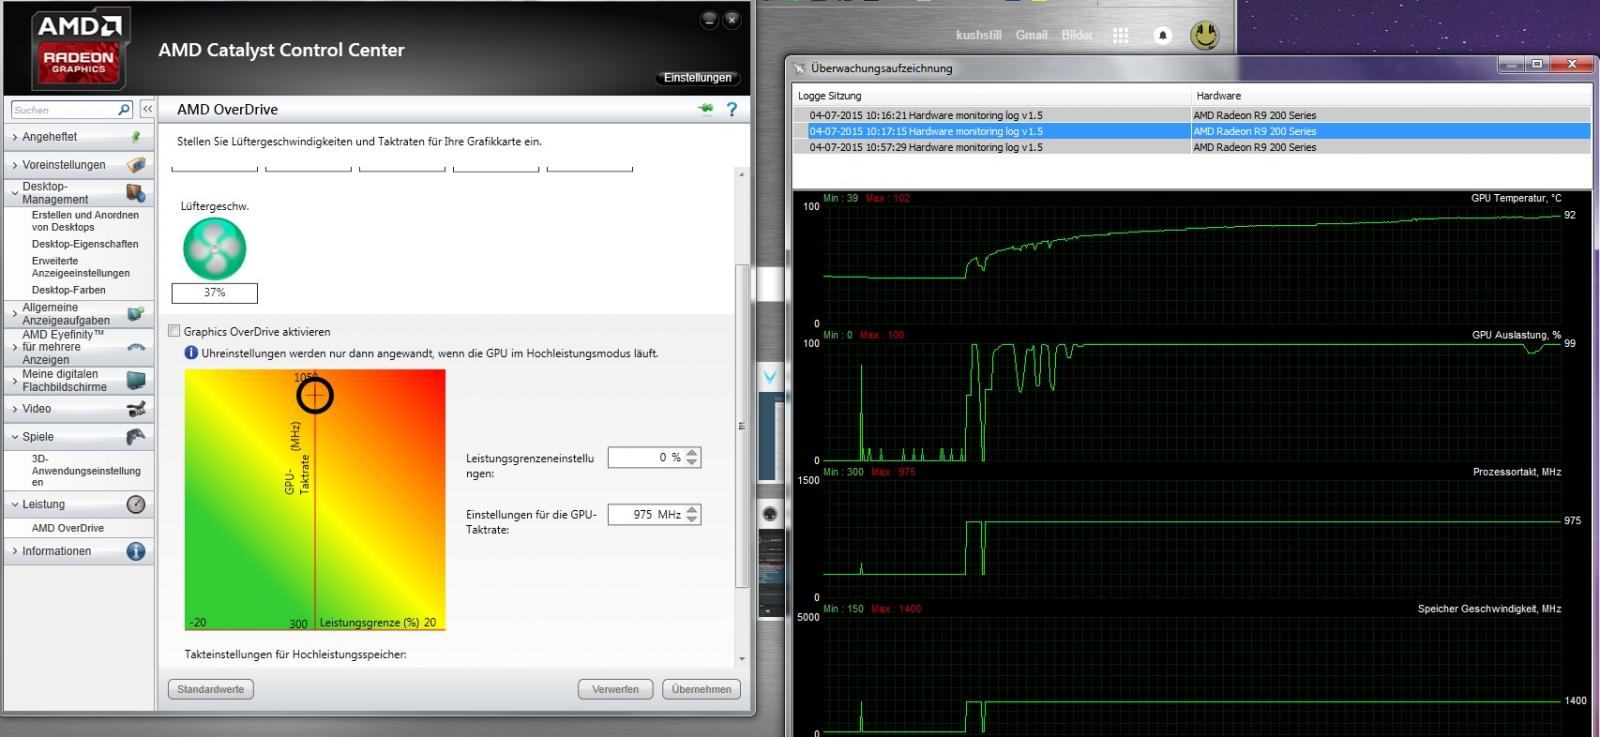
Task: Click the Hardware column header
Action: (x=1391, y=96)
